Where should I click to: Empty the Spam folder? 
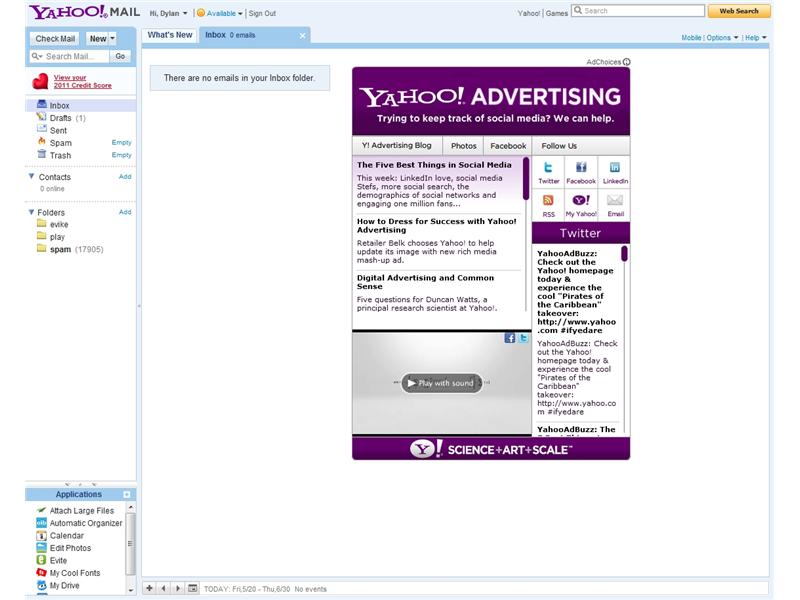coord(122,142)
